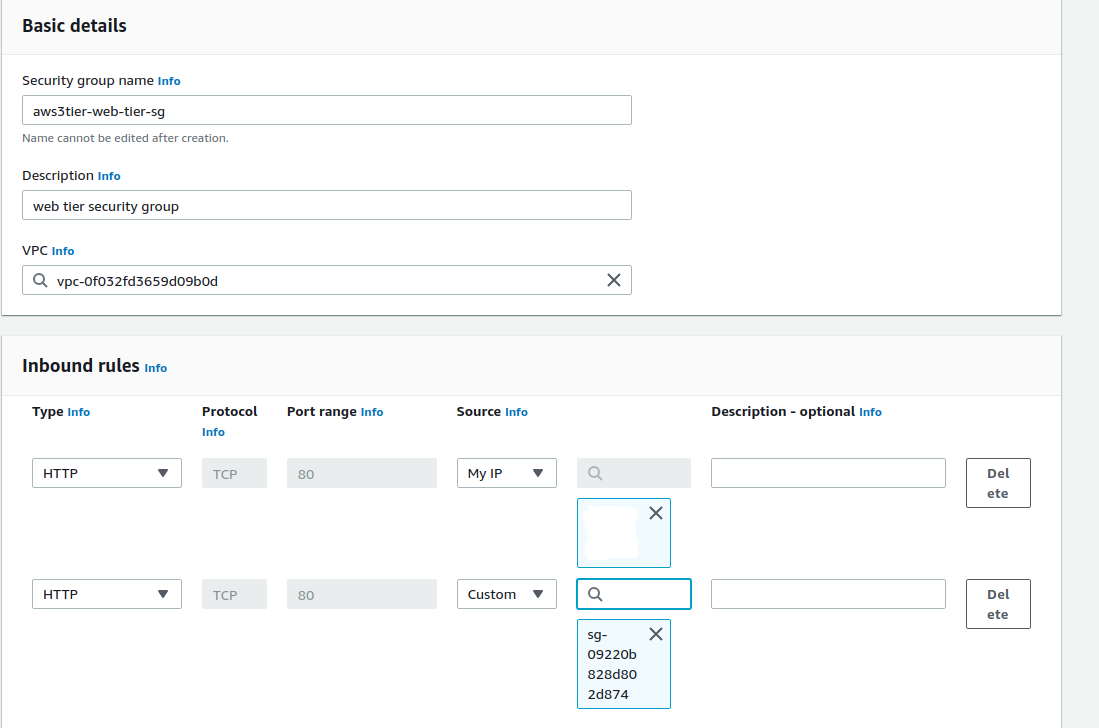The width and height of the screenshot is (1099, 728).
Task: Change the Custom source dropdown in second rule
Action: click(x=507, y=593)
